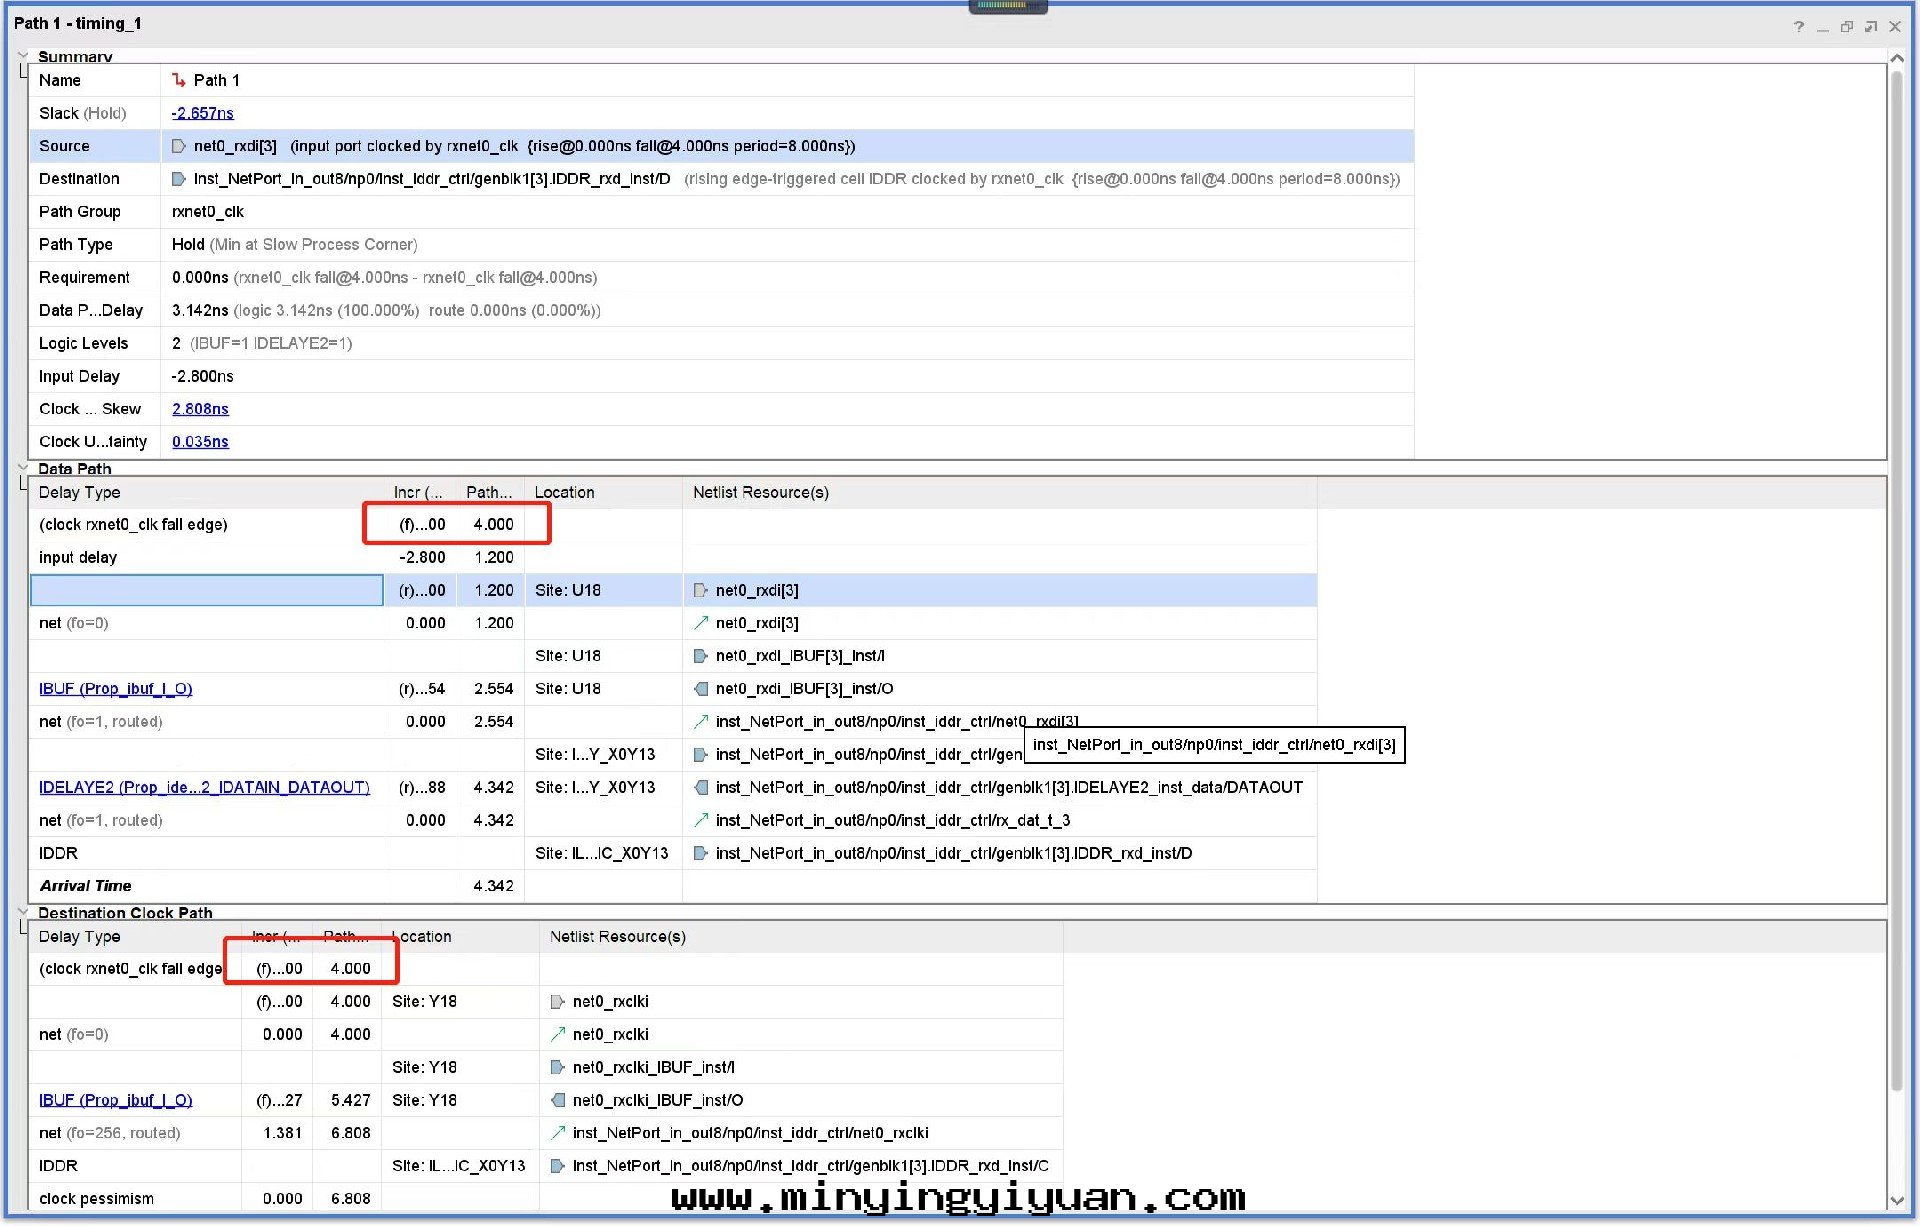Click the IBUF (Prop_ibuf_I_O) link in Data Path
The width and height of the screenshot is (1920, 1226).
[115, 689]
